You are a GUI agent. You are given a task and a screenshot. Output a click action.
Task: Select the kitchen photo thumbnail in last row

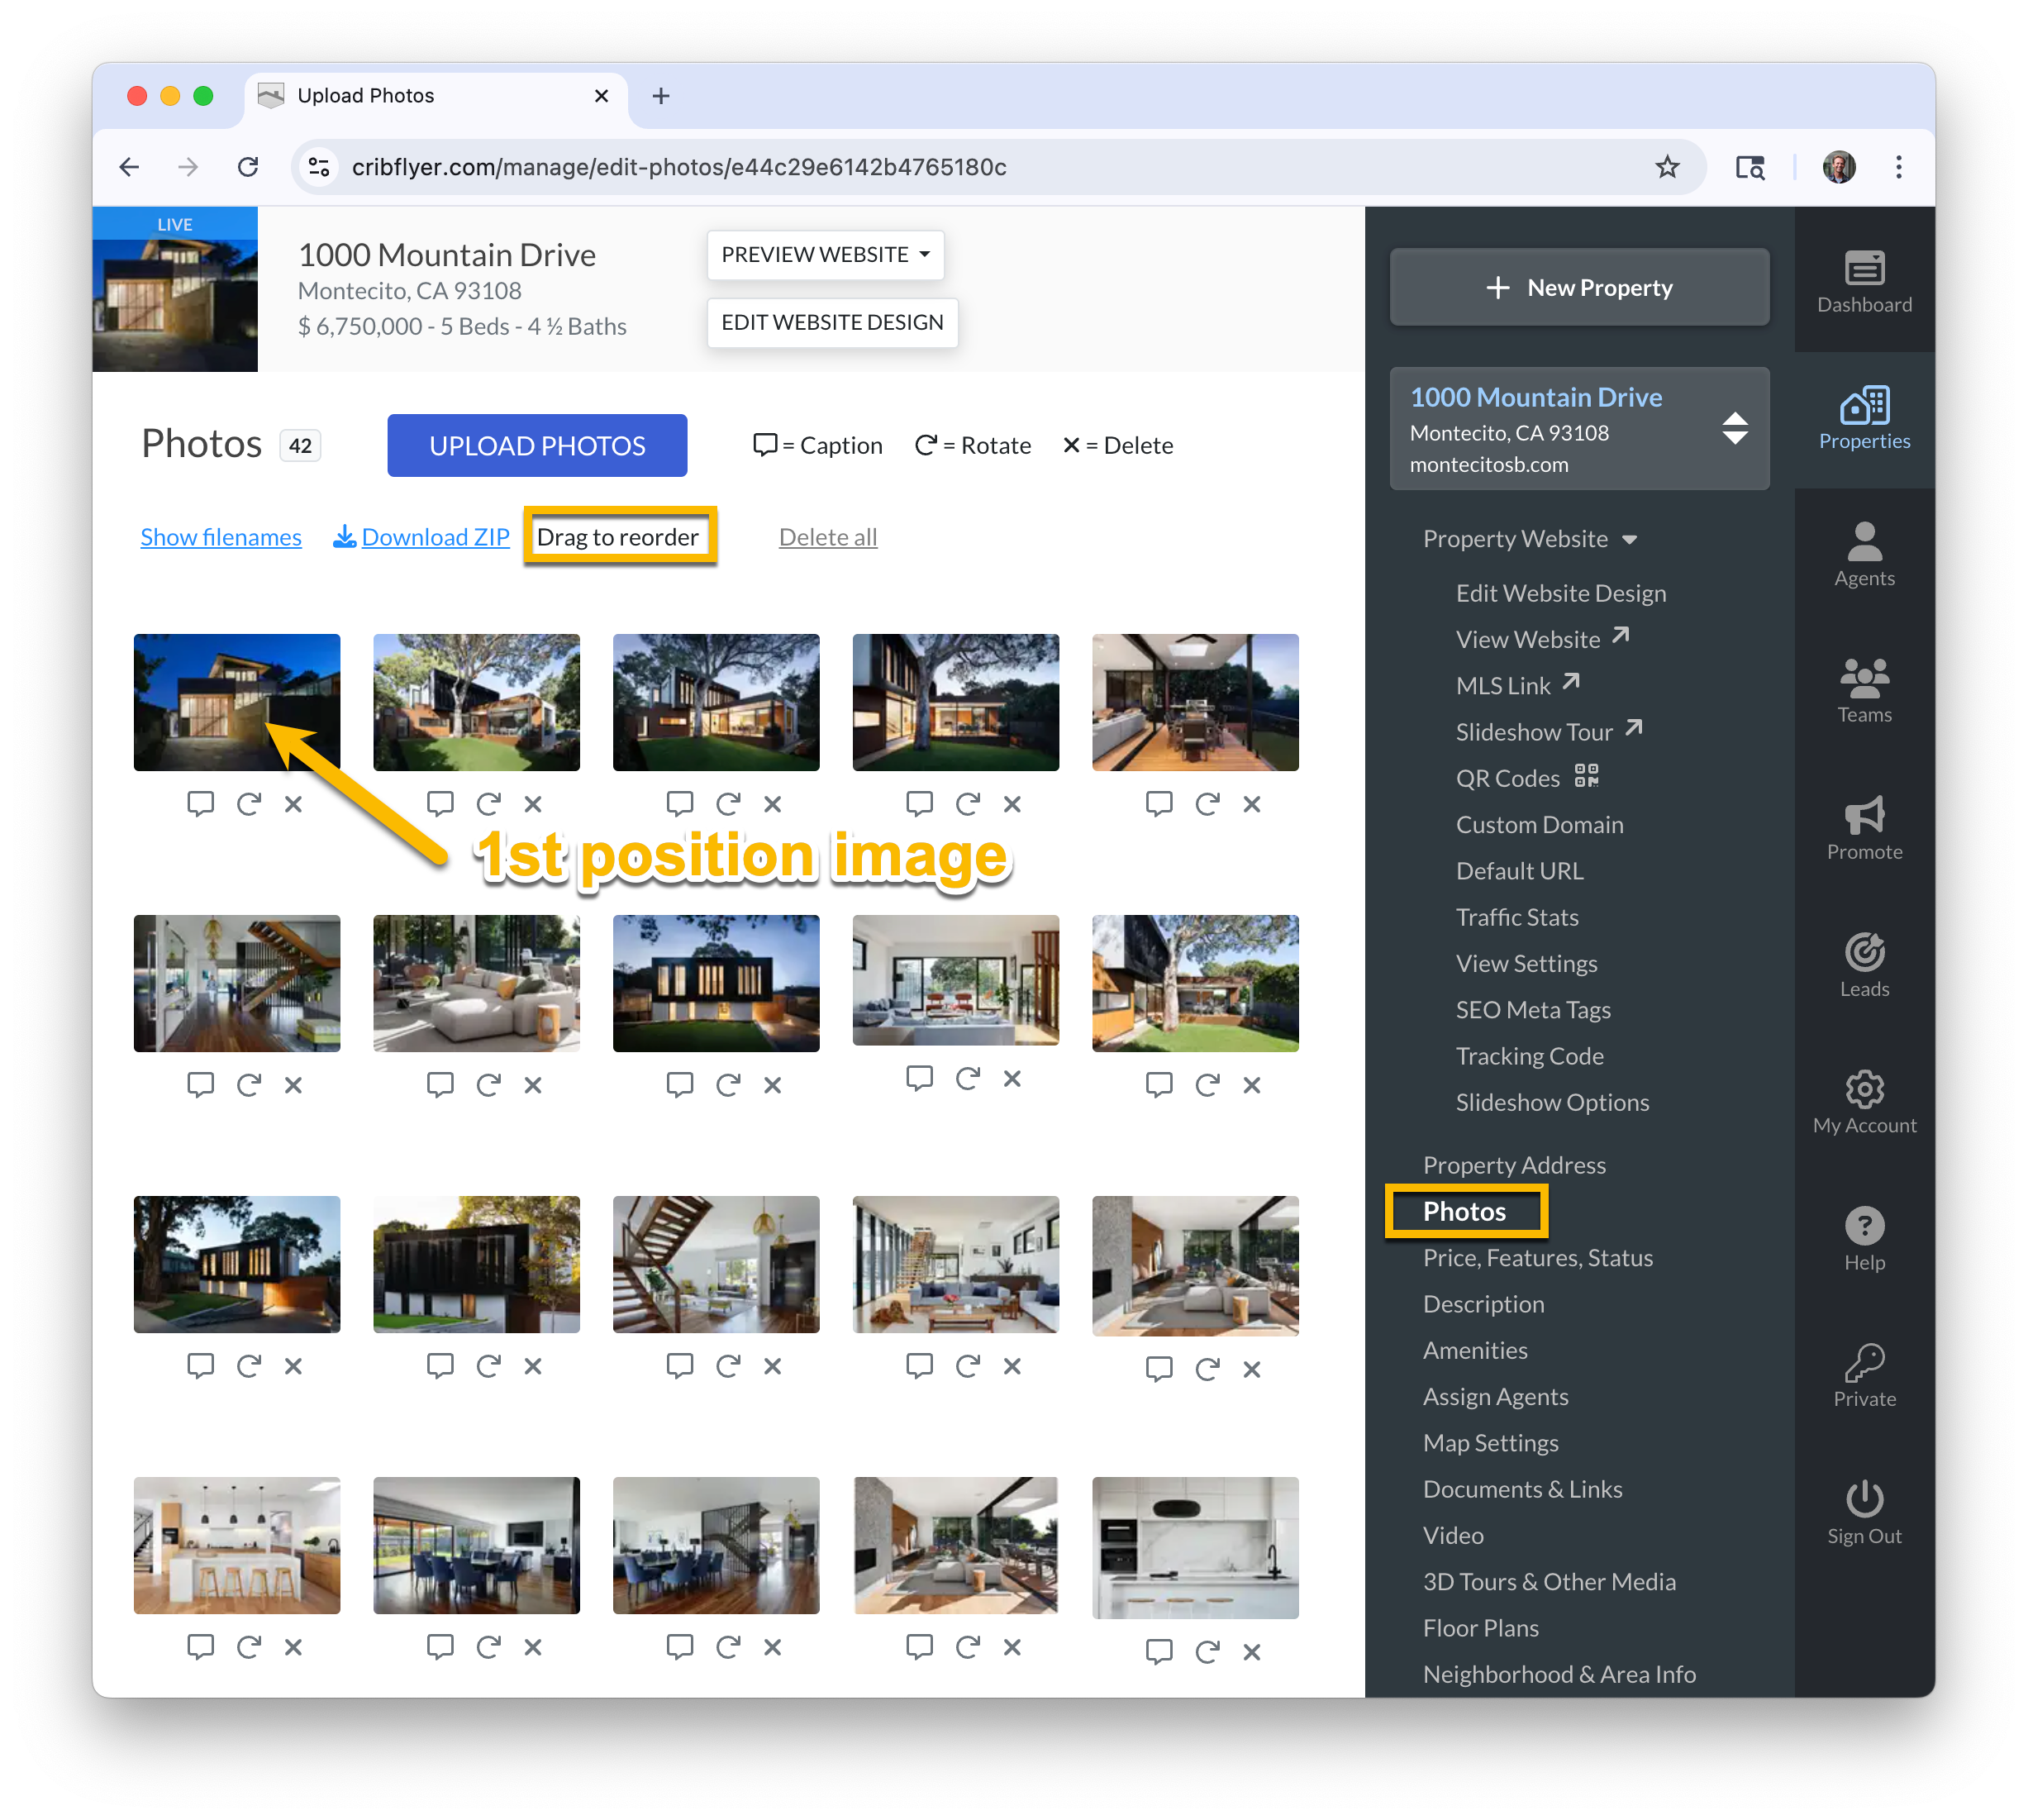tap(236, 1545)
